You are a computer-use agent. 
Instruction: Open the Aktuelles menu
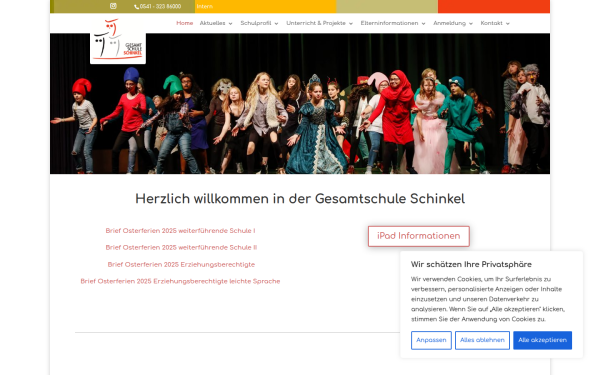click(212, 23)
